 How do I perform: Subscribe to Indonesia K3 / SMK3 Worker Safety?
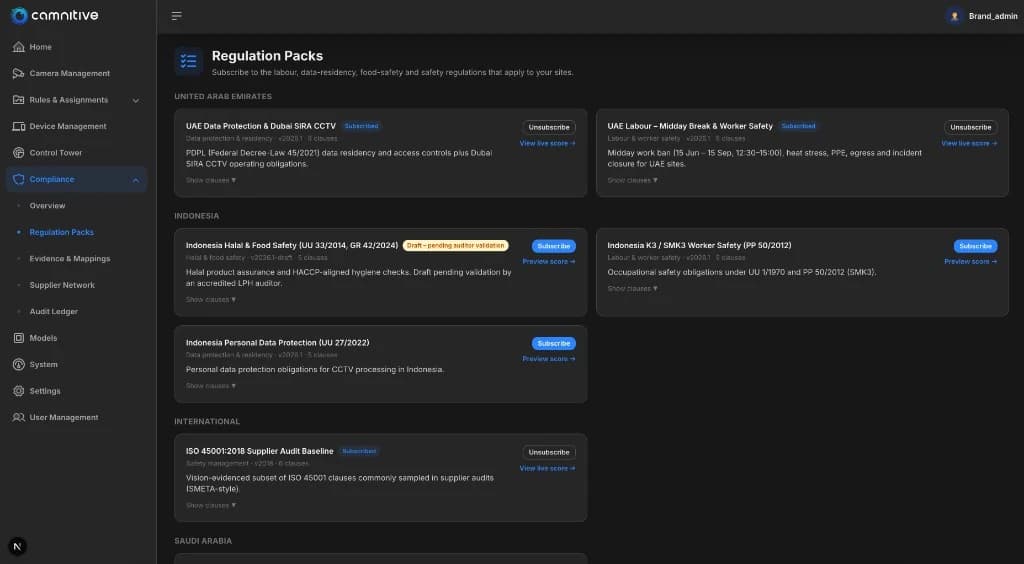[975, 246]
